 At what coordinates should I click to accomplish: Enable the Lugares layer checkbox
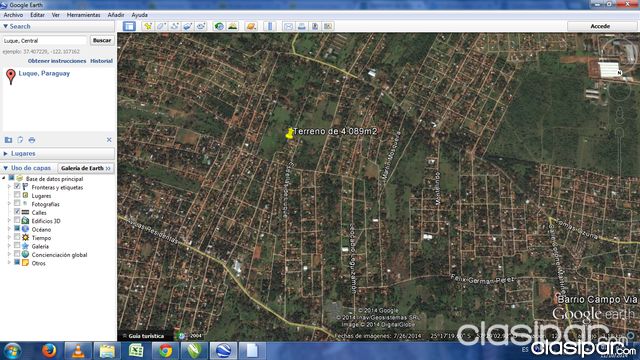17,195
